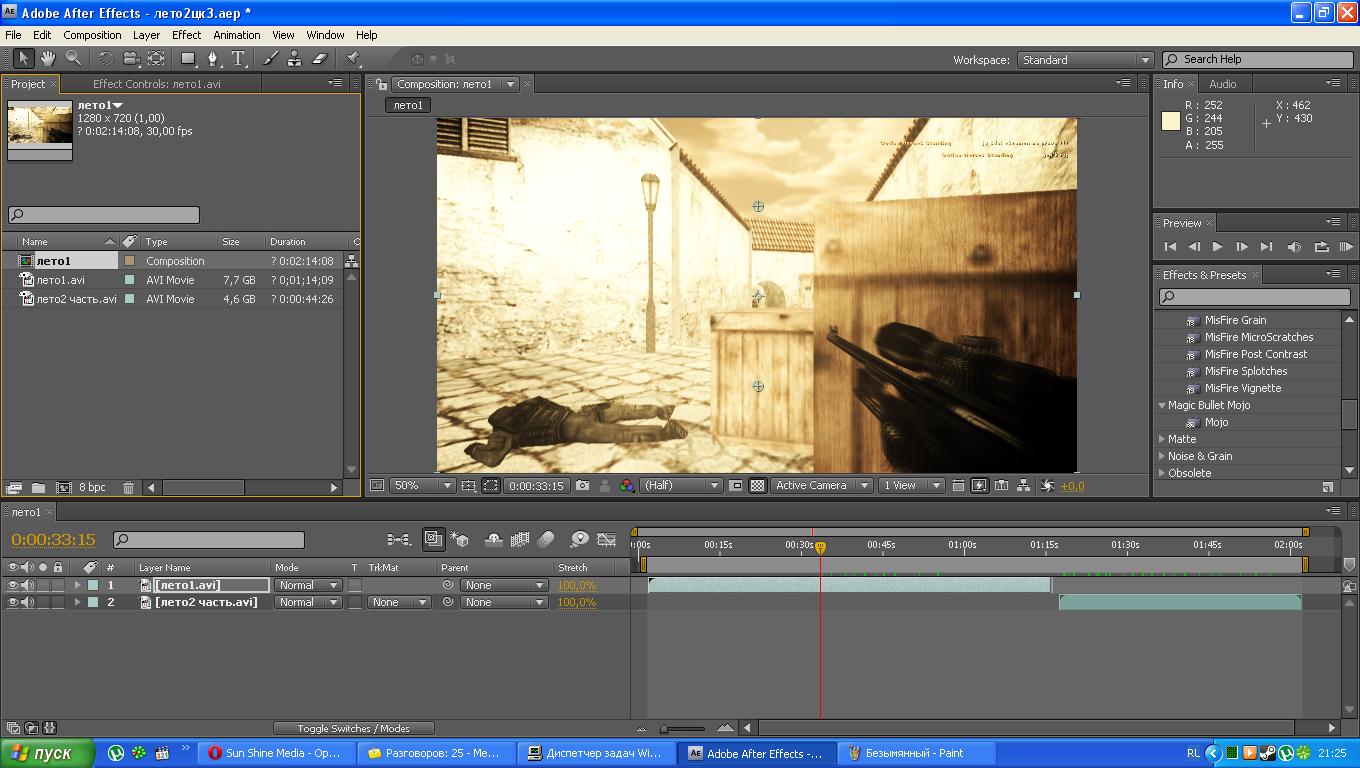Click Toggle Switches / Modes button

353,728
